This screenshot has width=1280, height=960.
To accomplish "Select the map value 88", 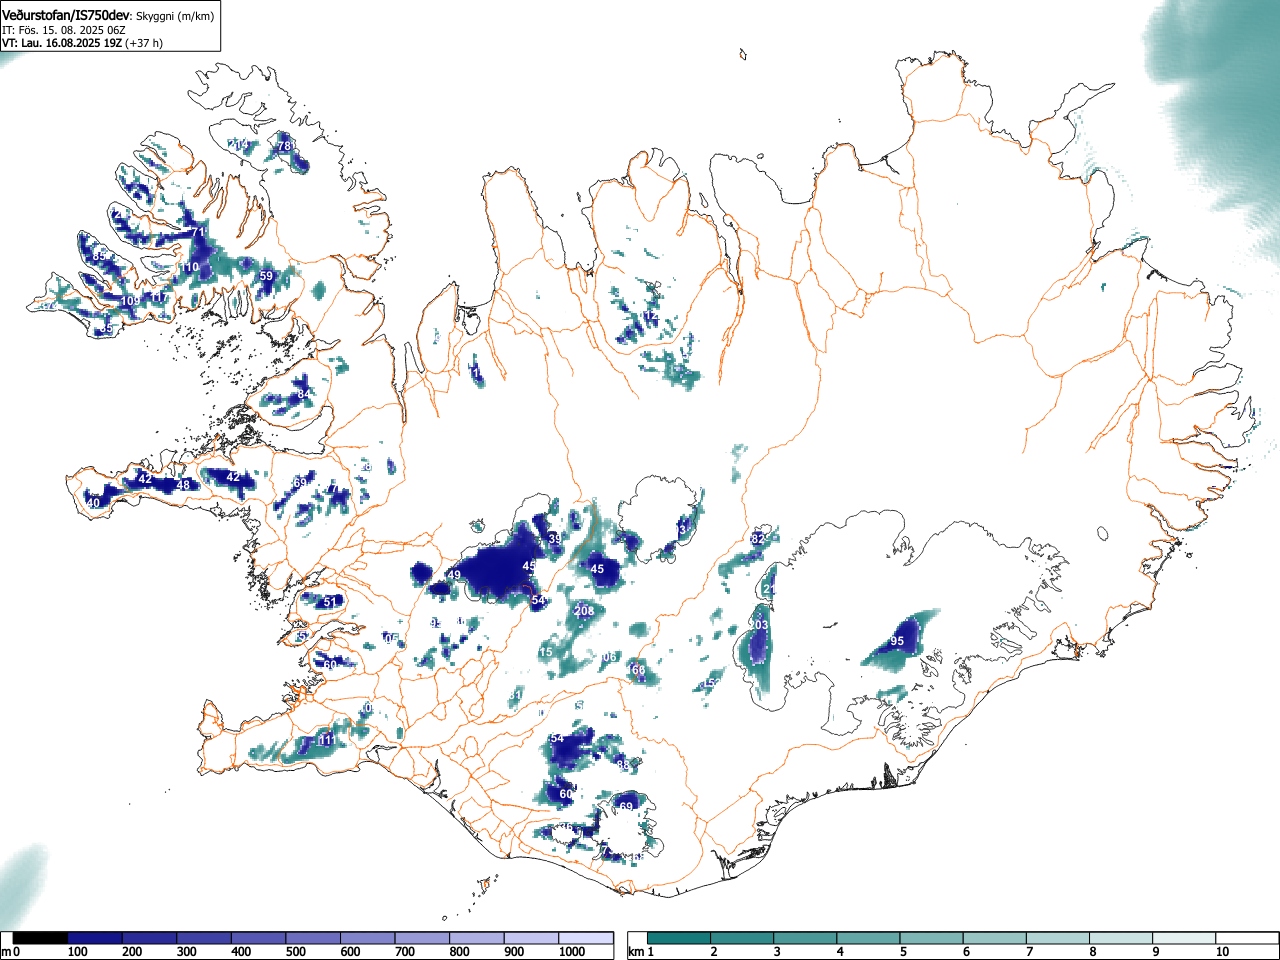I will pyautogui.click(x=623, y=765).
